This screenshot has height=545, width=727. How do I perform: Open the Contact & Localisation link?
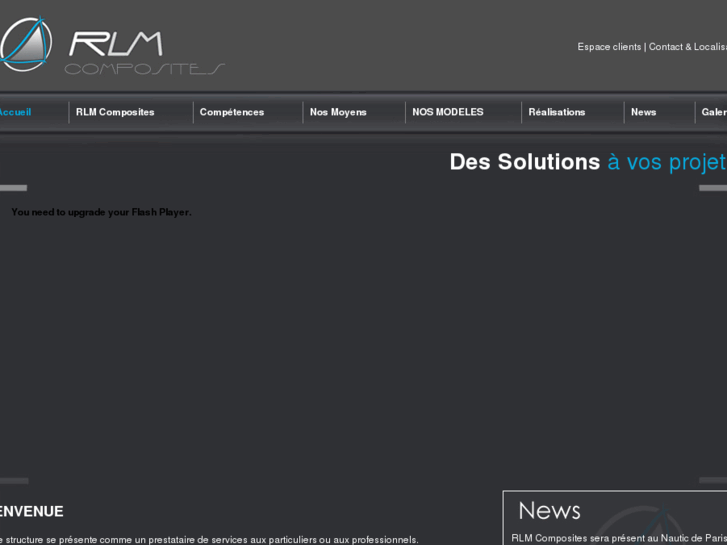coord(688,47)
